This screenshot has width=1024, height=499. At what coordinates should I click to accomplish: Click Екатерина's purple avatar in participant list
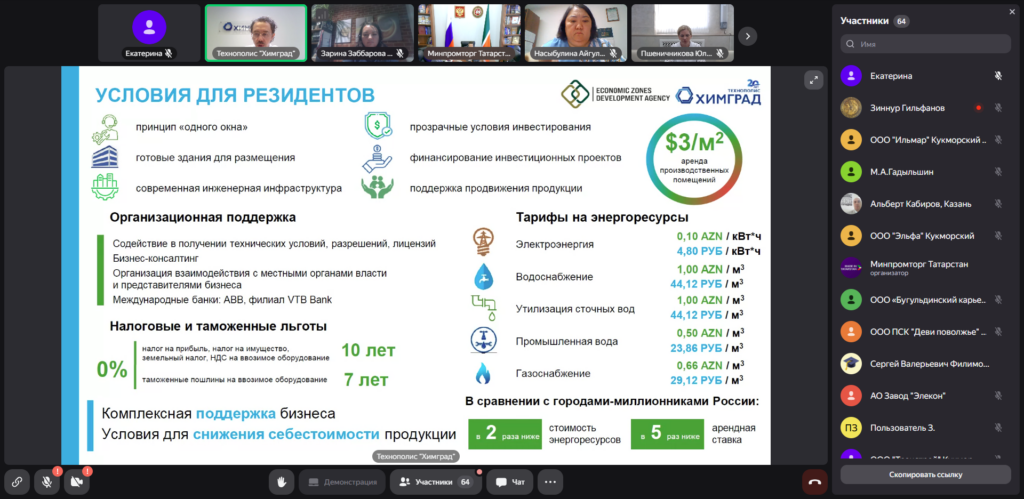[x=851, y=76]
